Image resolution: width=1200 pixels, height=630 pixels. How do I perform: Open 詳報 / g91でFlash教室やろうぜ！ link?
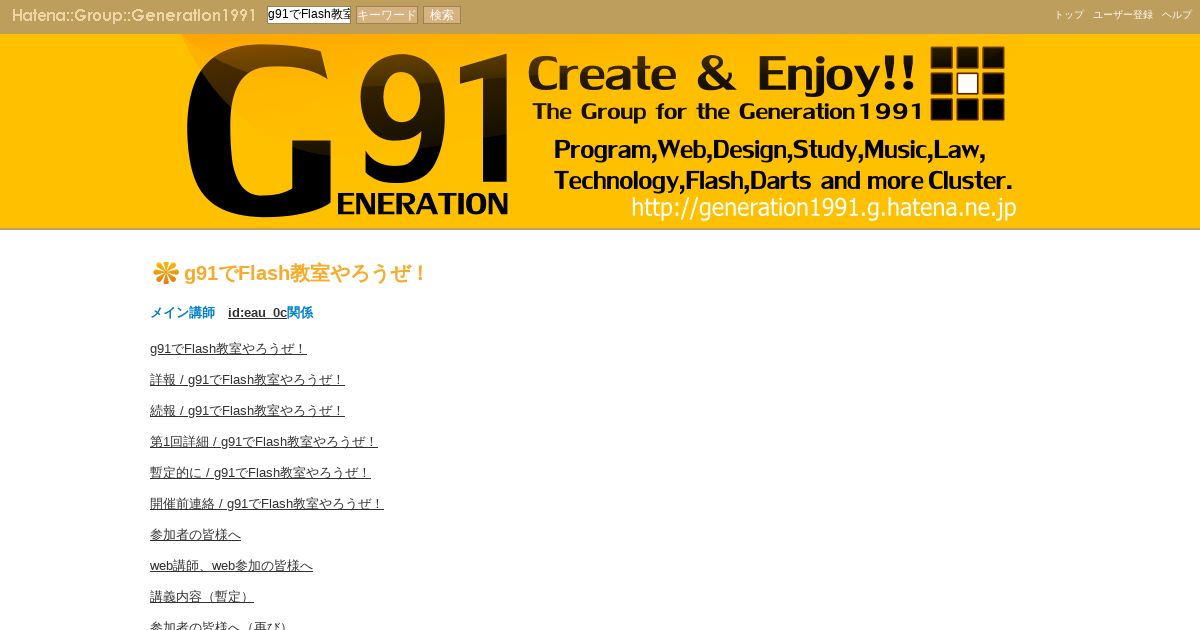pos(247,379)
